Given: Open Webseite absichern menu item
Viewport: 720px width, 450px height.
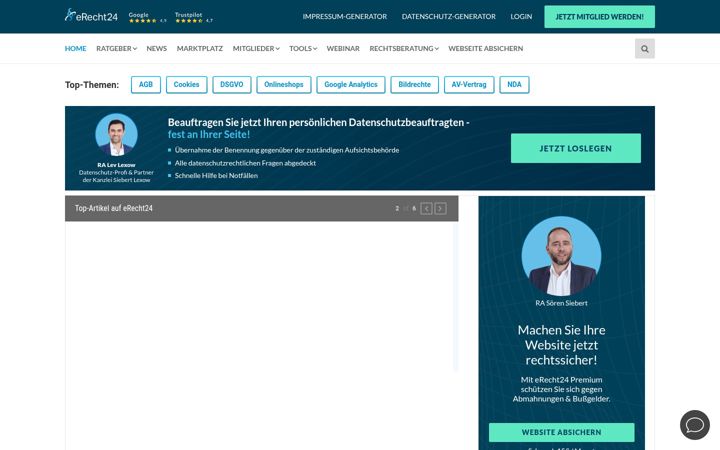Looking at the screenshot, I should coord(485,48).
